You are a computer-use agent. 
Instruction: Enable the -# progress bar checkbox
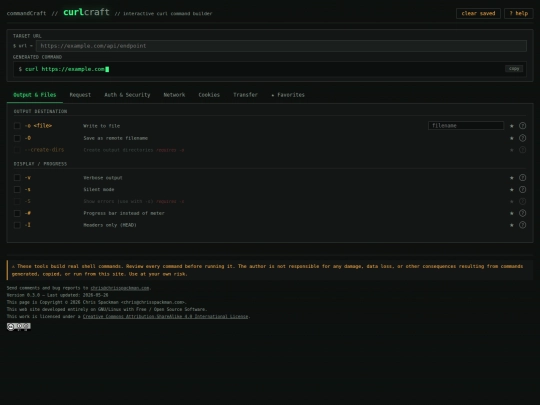(17, 213)
